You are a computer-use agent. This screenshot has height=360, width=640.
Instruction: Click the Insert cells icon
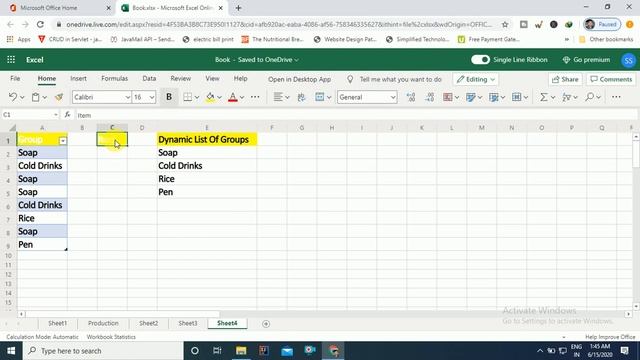tap(493, 97)
